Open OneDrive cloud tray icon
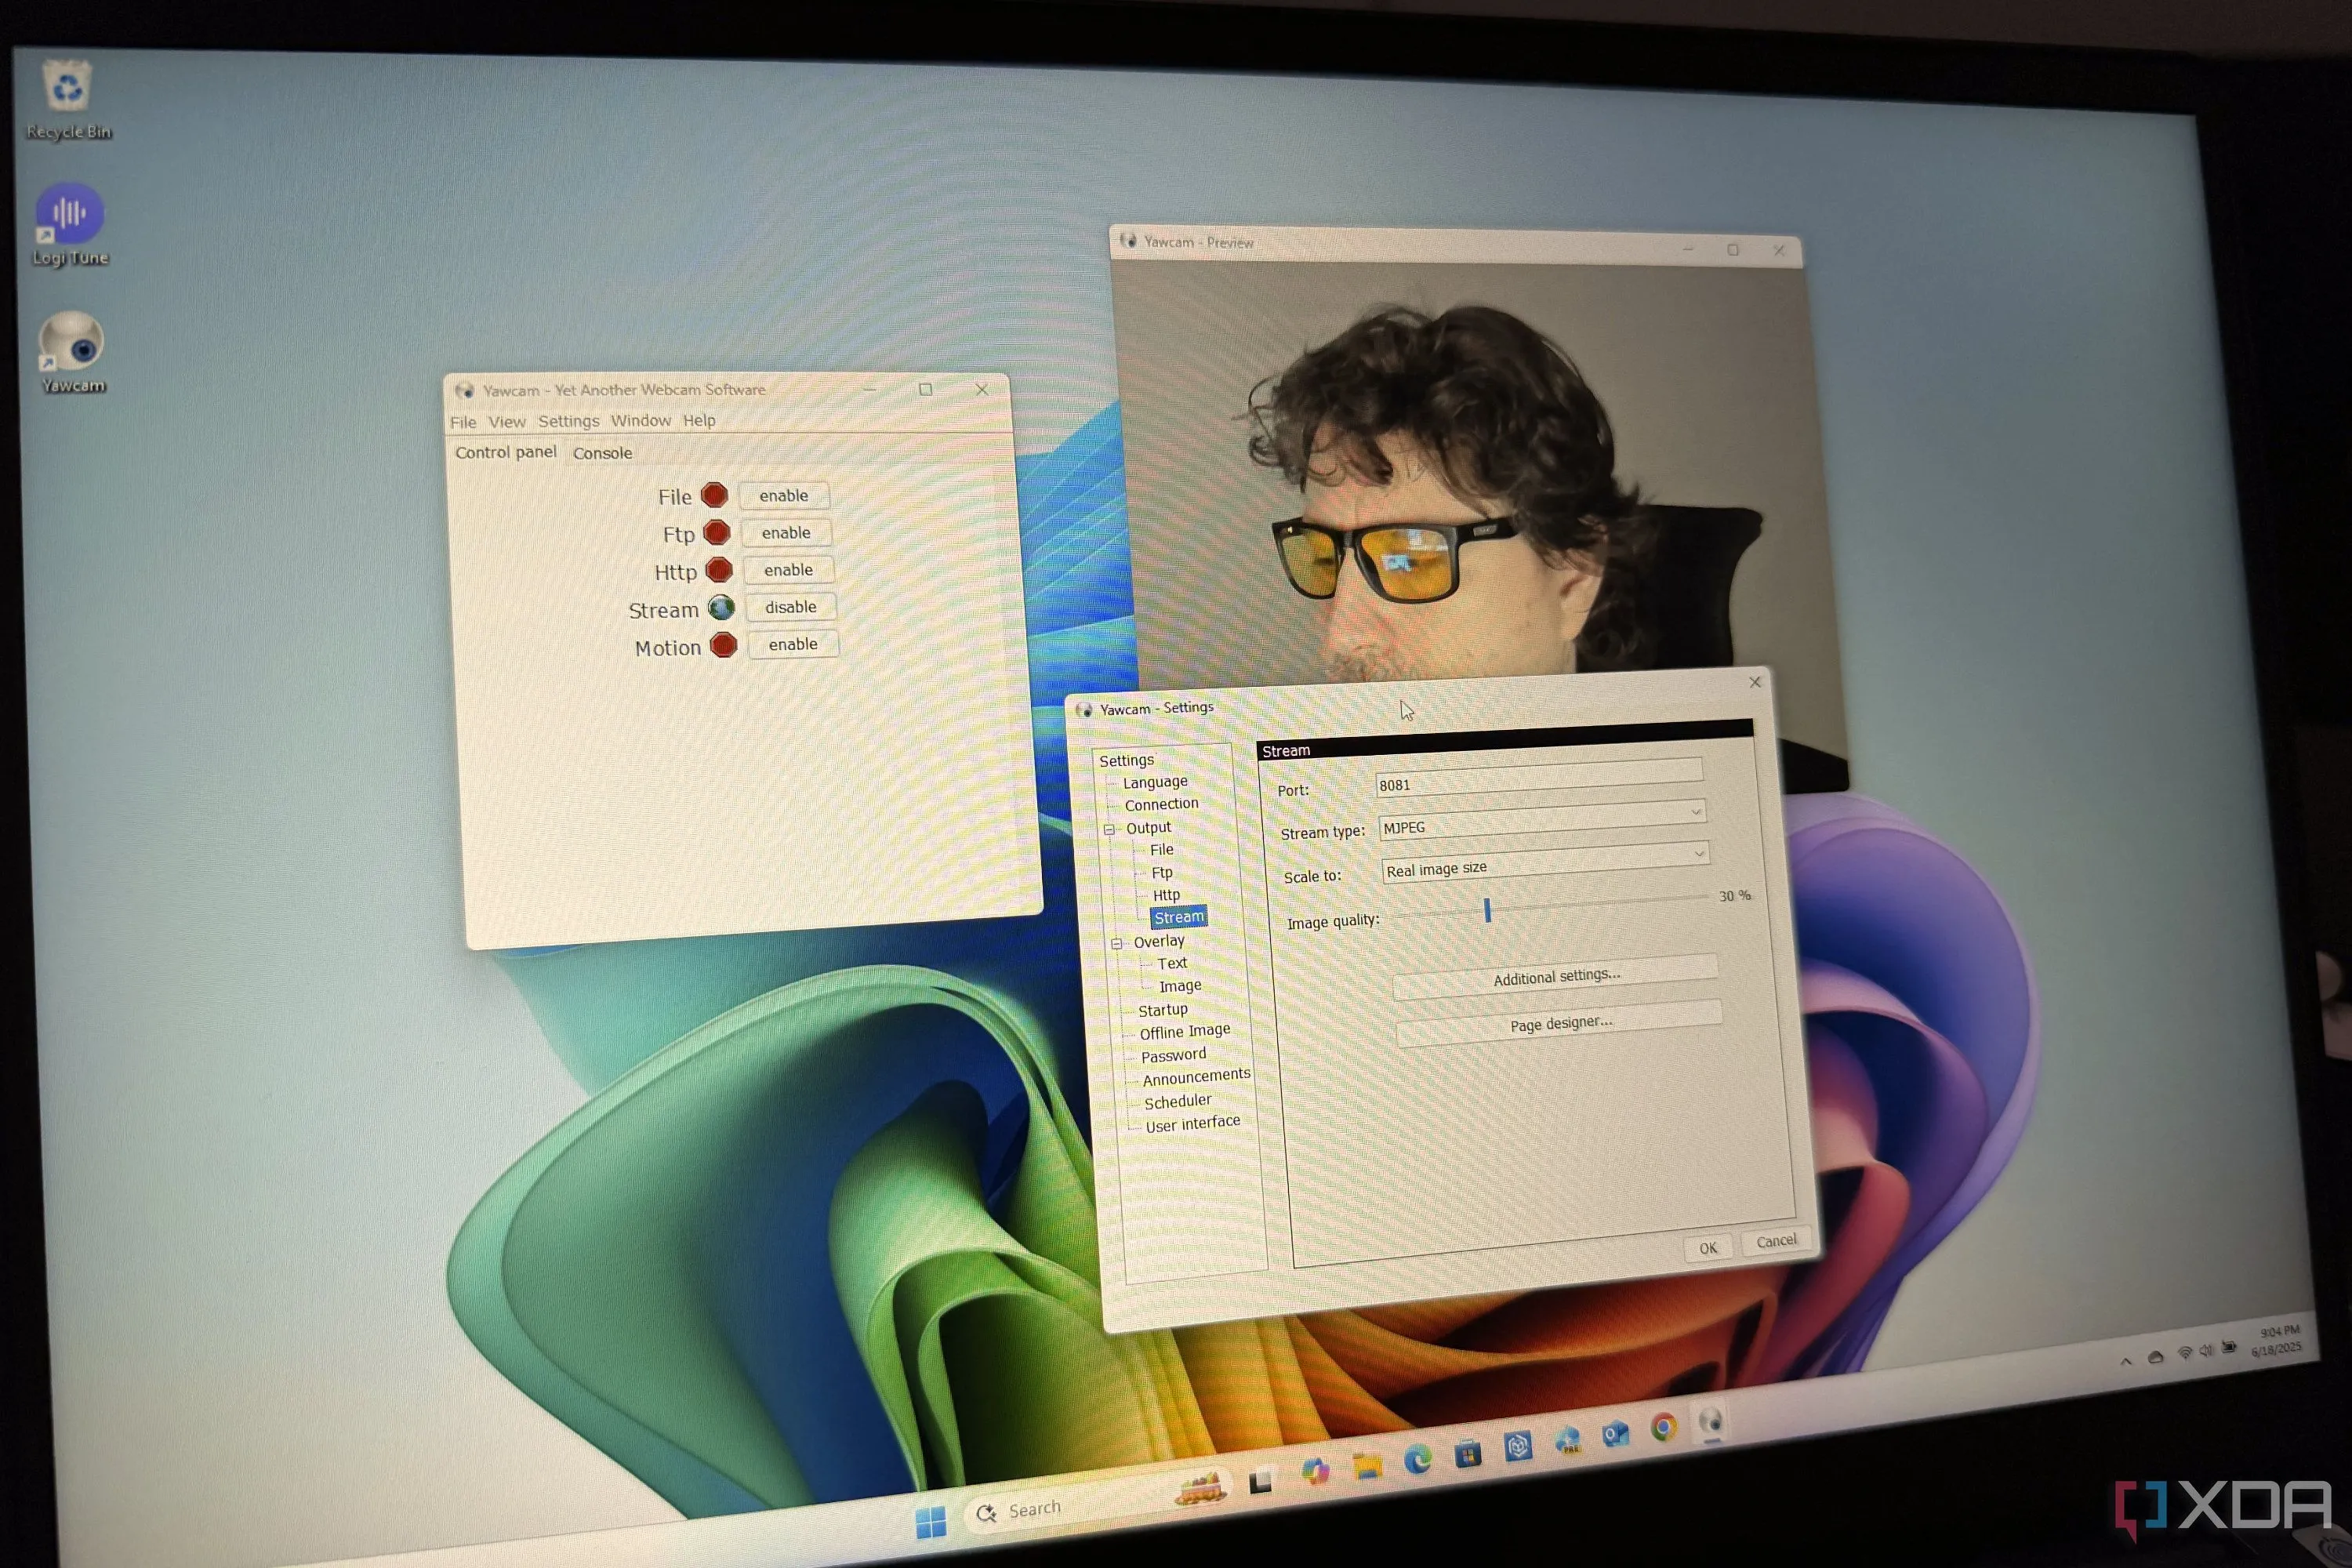Viewport: 2352px width, 1568px height. pyautogui.click(x=2156, y=1357)
